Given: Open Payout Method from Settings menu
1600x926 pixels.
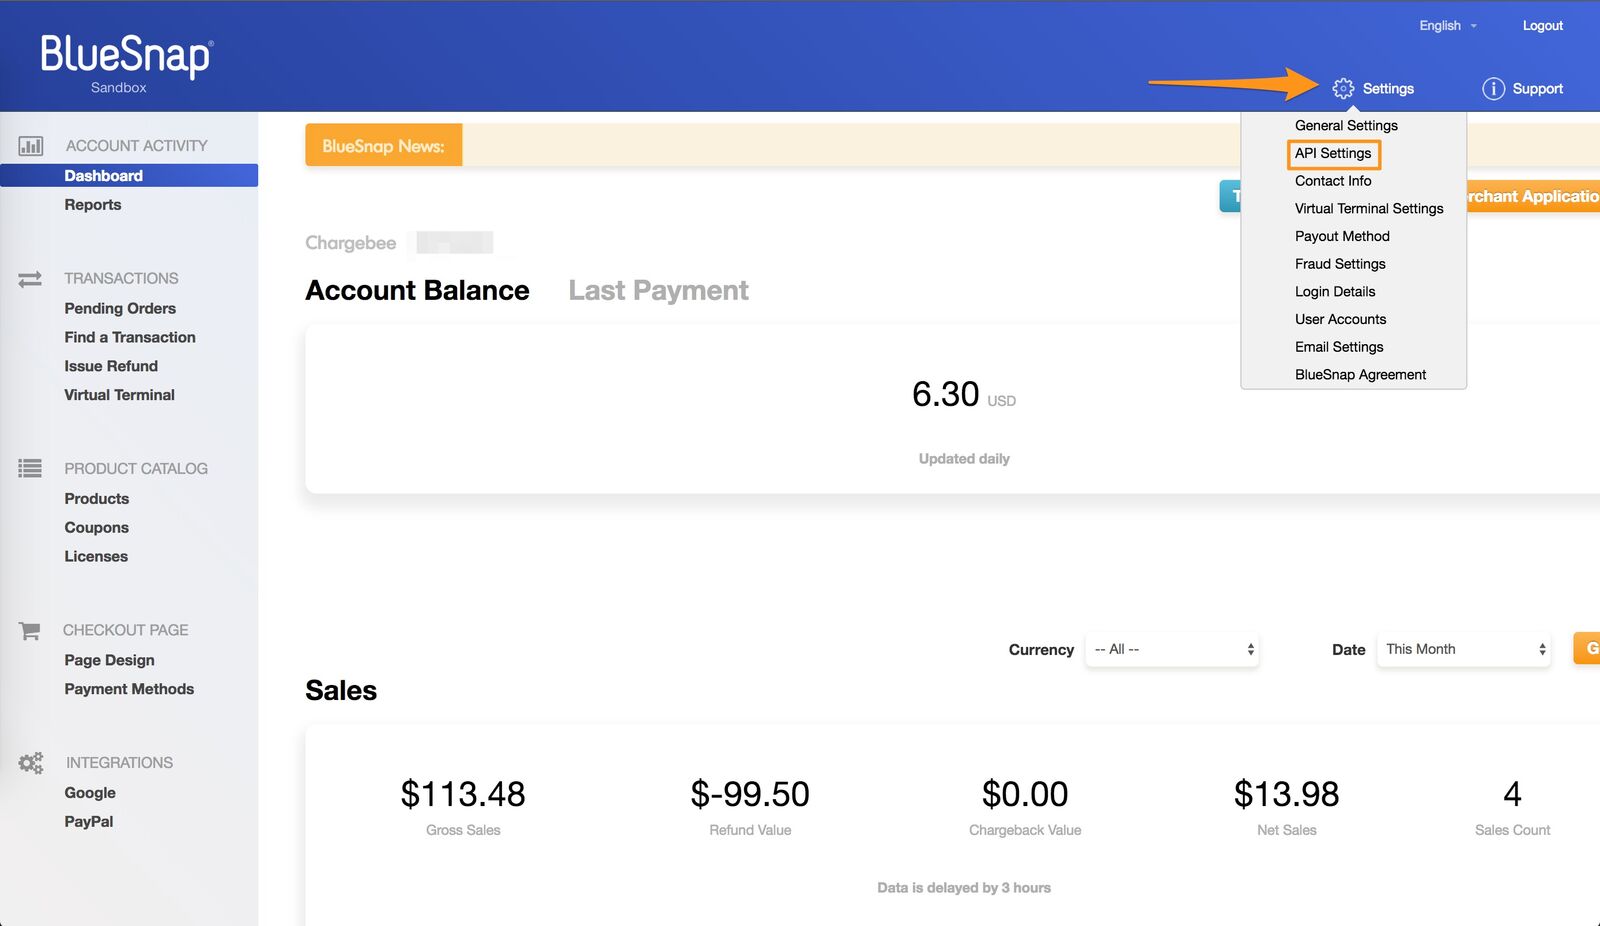Looking at the screenshot, I should click(1342, 237).
